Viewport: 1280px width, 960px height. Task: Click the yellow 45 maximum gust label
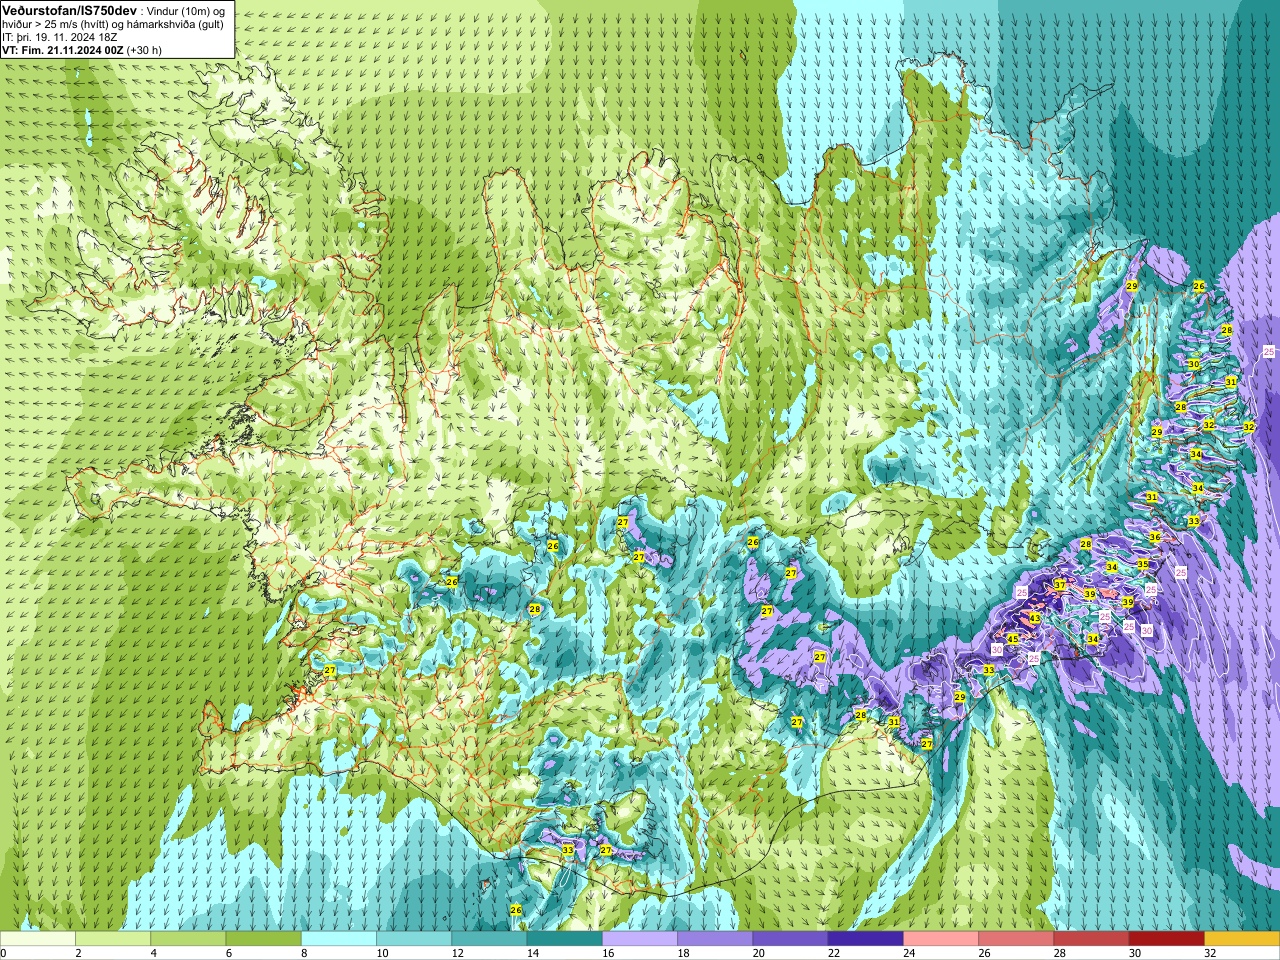coord(1013,639)
